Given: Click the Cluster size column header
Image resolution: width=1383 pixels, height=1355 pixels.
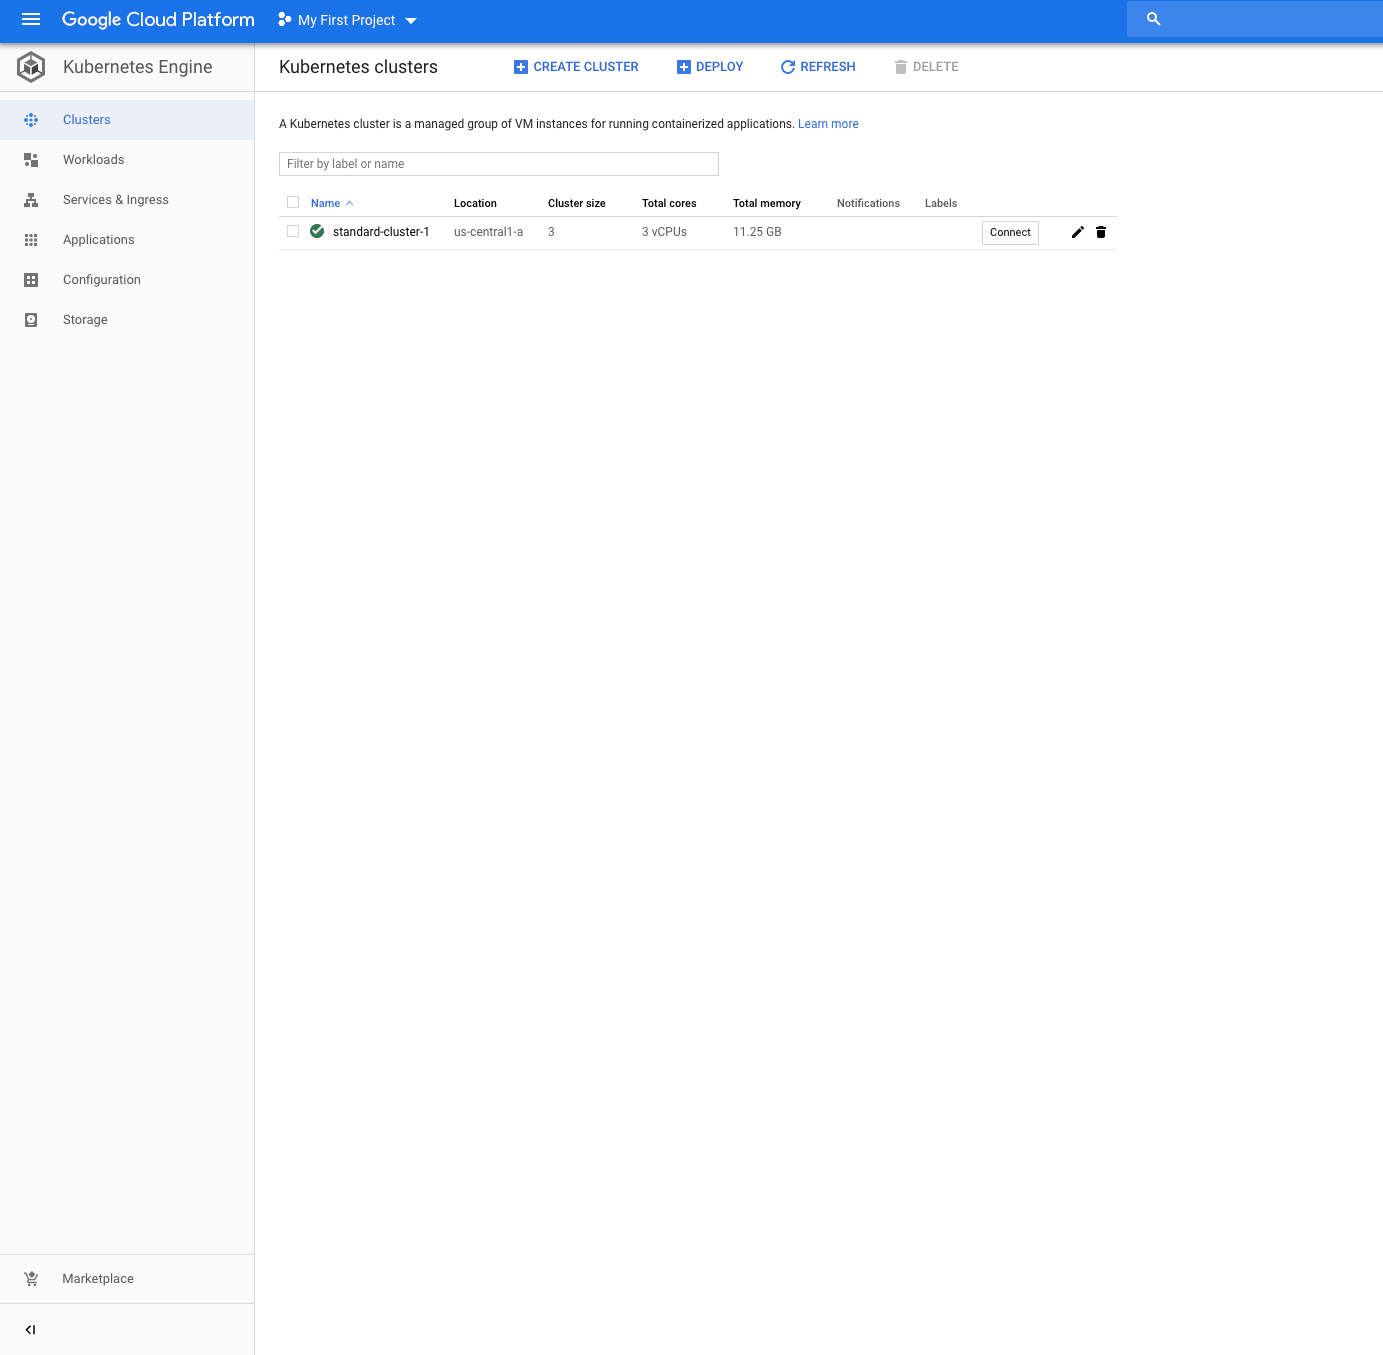Looking at the screenshot, I should click(x=577, y=203).
